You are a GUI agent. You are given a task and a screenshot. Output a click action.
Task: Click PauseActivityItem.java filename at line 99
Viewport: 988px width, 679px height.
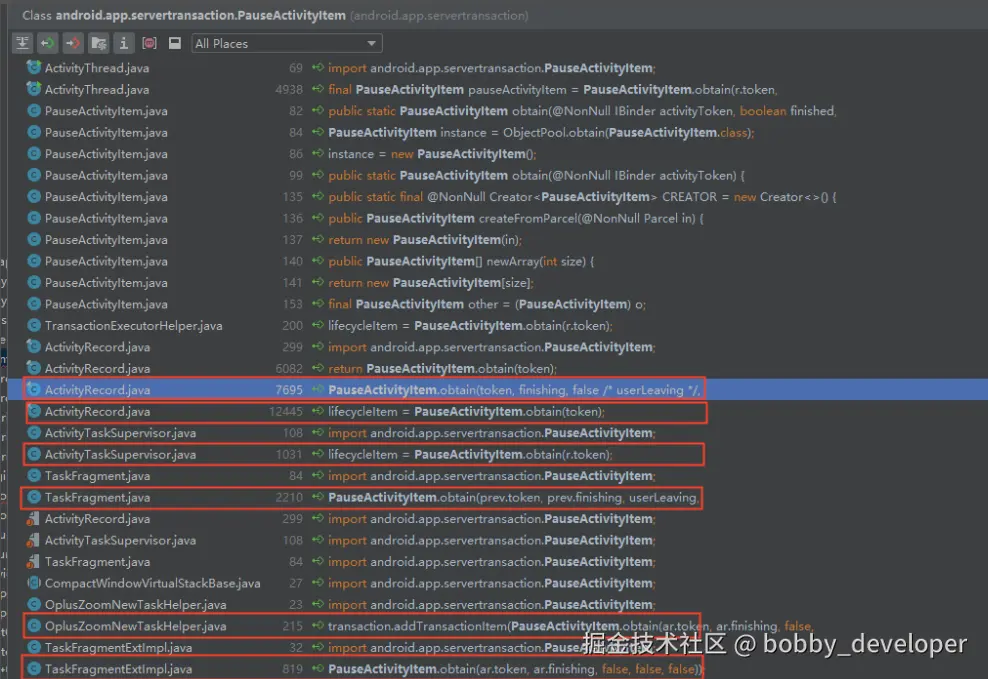coord(106,175)
